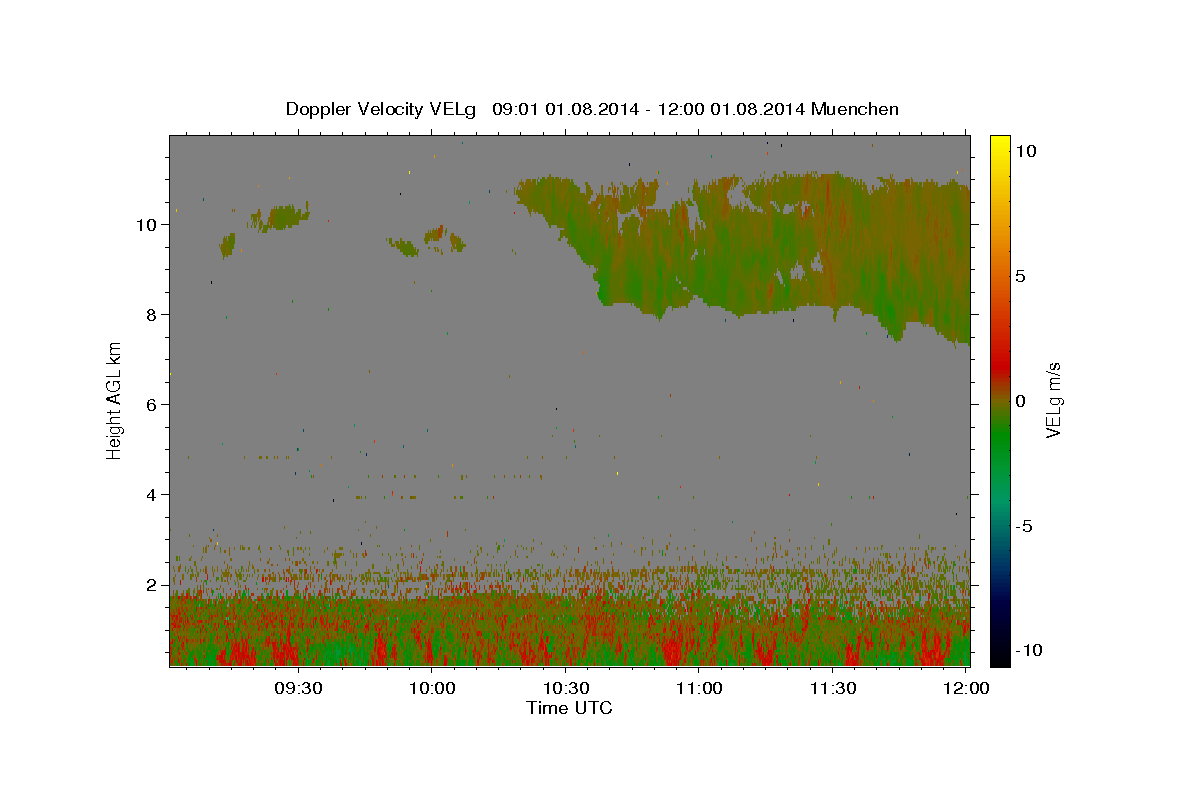Image resolution: width=1200 pixels, height=800 pixels.
Task: Click the 'VELg m/s' colorbar title
Action: coord(1054,400)
